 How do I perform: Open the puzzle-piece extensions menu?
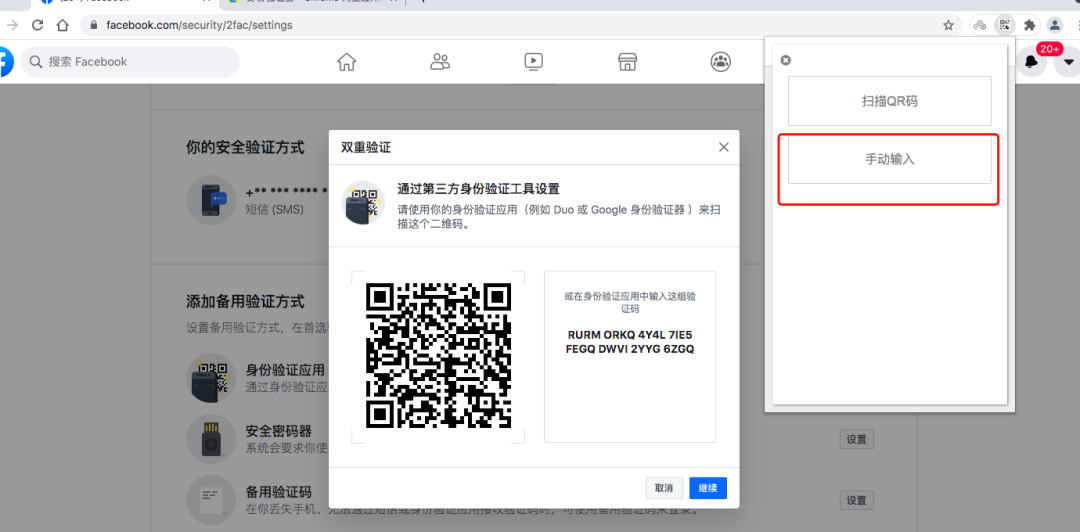(1030, 25)
